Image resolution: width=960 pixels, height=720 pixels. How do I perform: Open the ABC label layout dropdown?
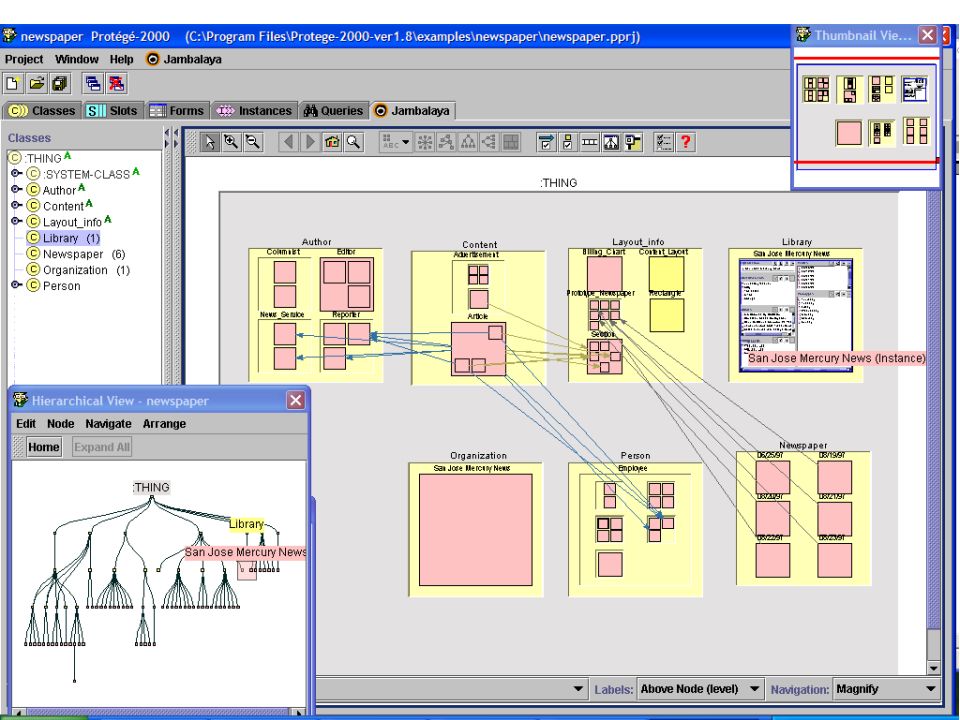(396, 143)
